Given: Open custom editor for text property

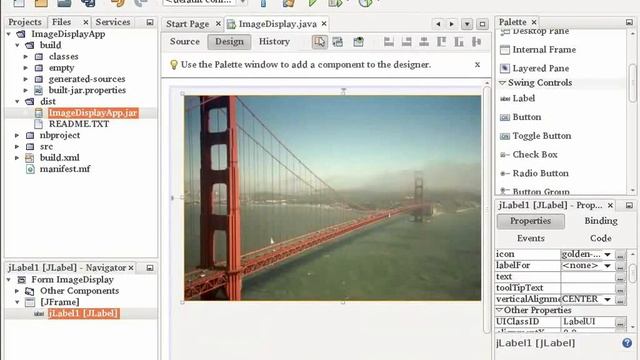Looking at the screenshot, I should (620, 277).
